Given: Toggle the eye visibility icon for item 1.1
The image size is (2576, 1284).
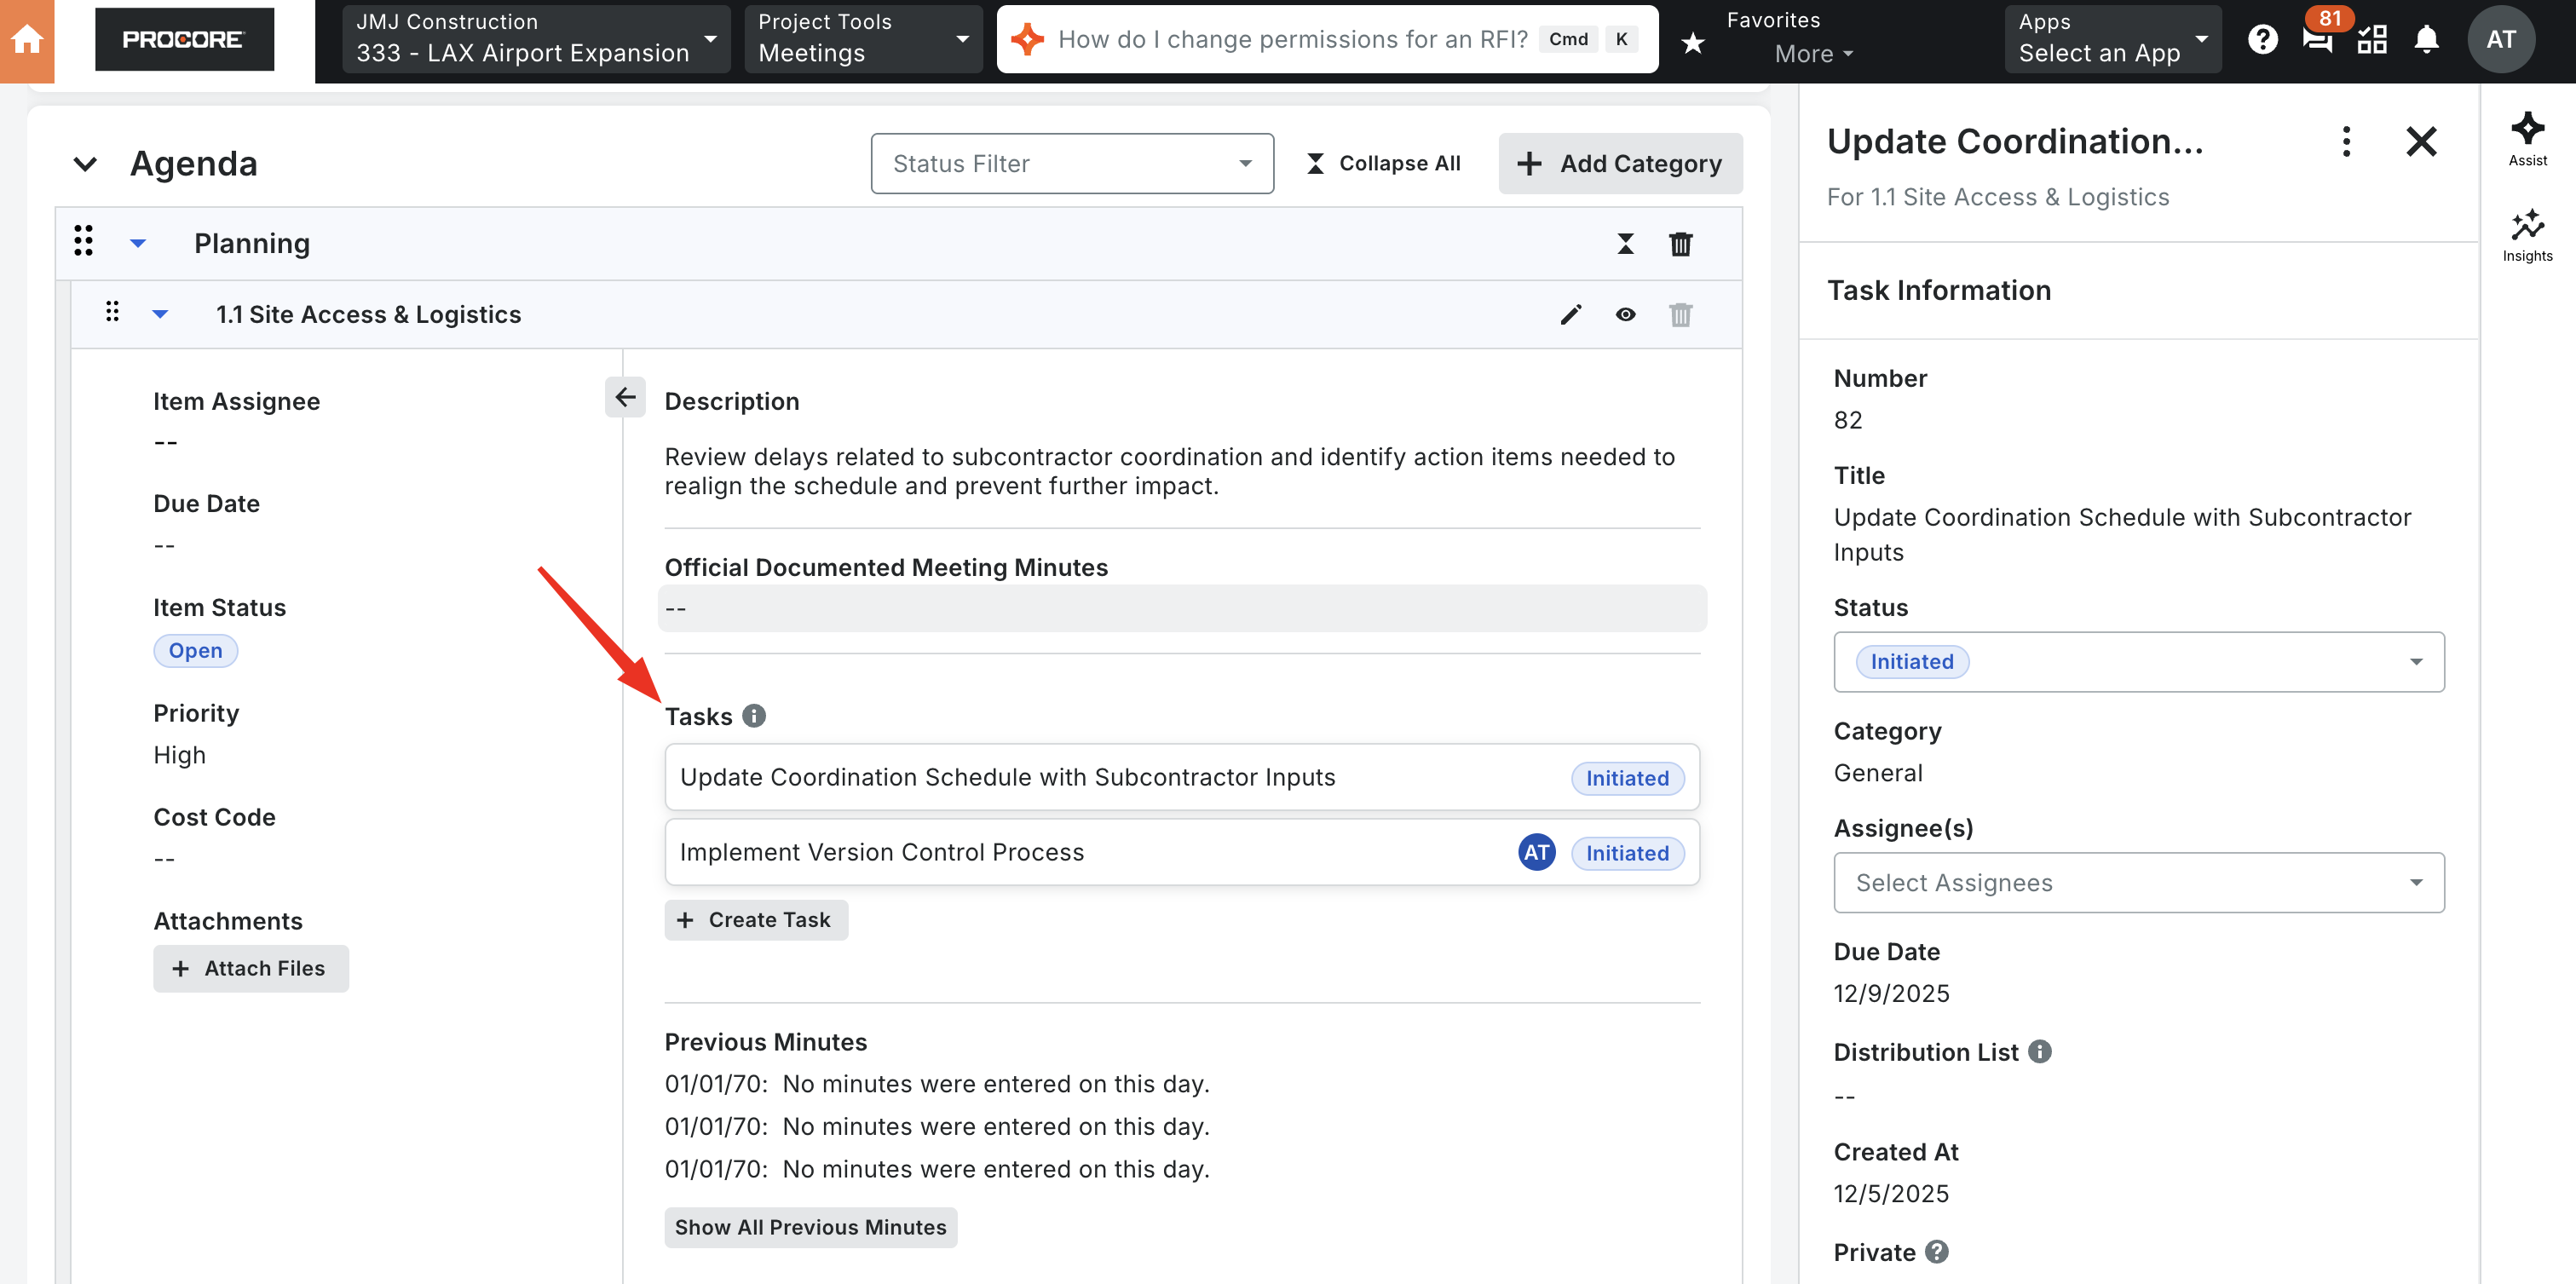Looking at the screenshot, I should coord(1625,315).
